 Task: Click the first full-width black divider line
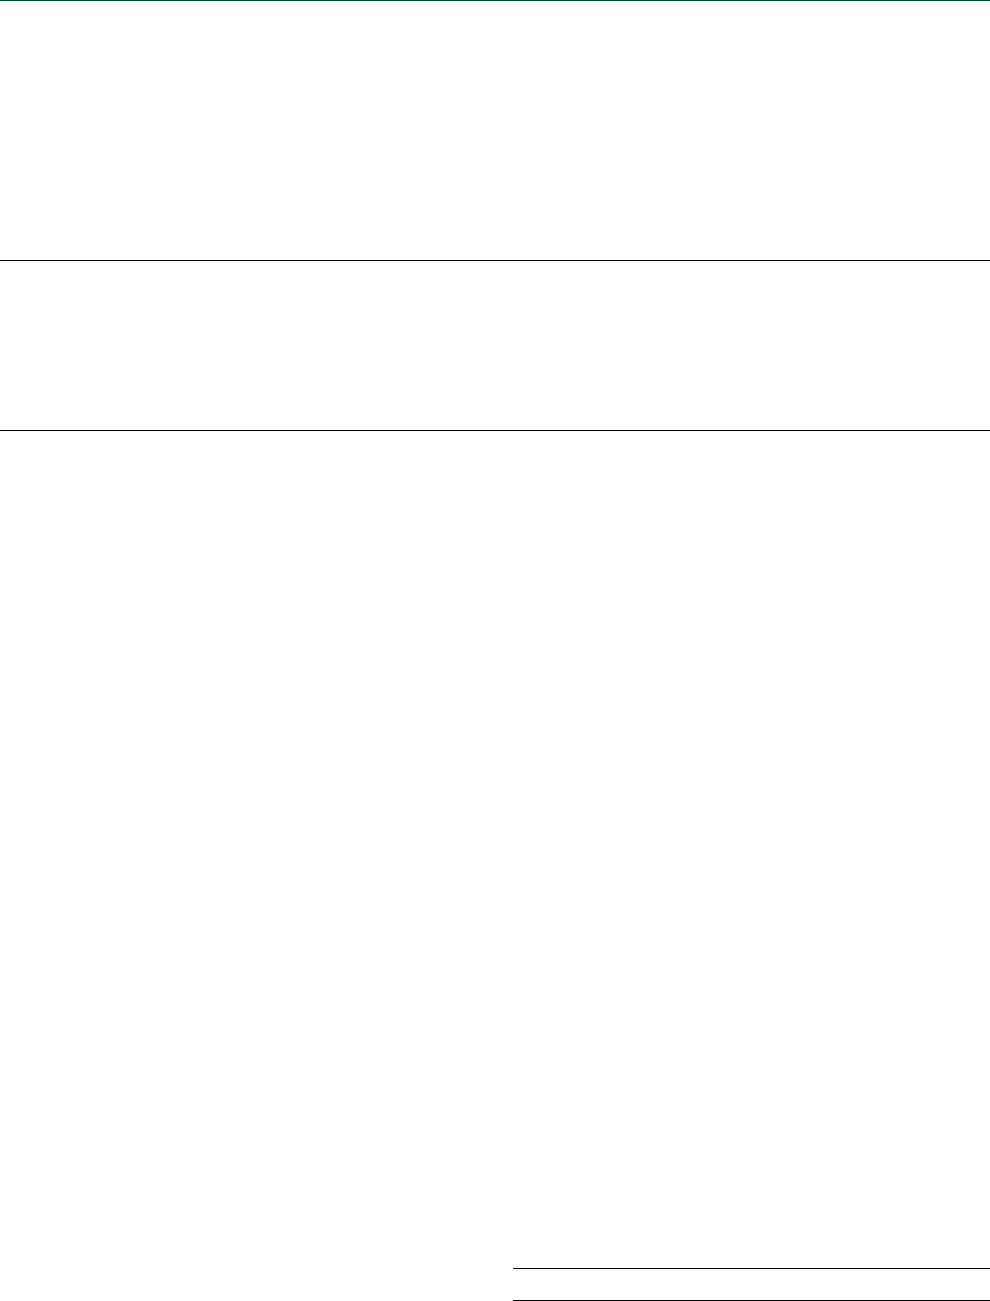[495, 261]
